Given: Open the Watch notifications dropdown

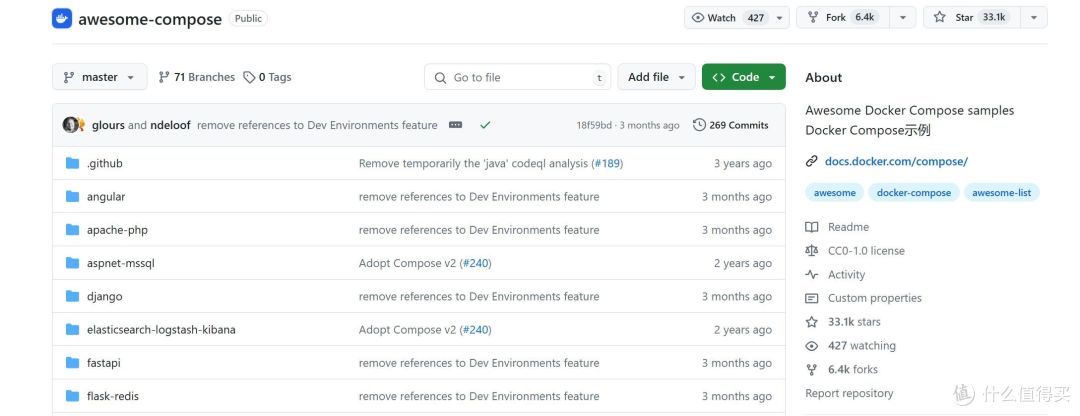Looking at the screenshot, I should [780, 18].
